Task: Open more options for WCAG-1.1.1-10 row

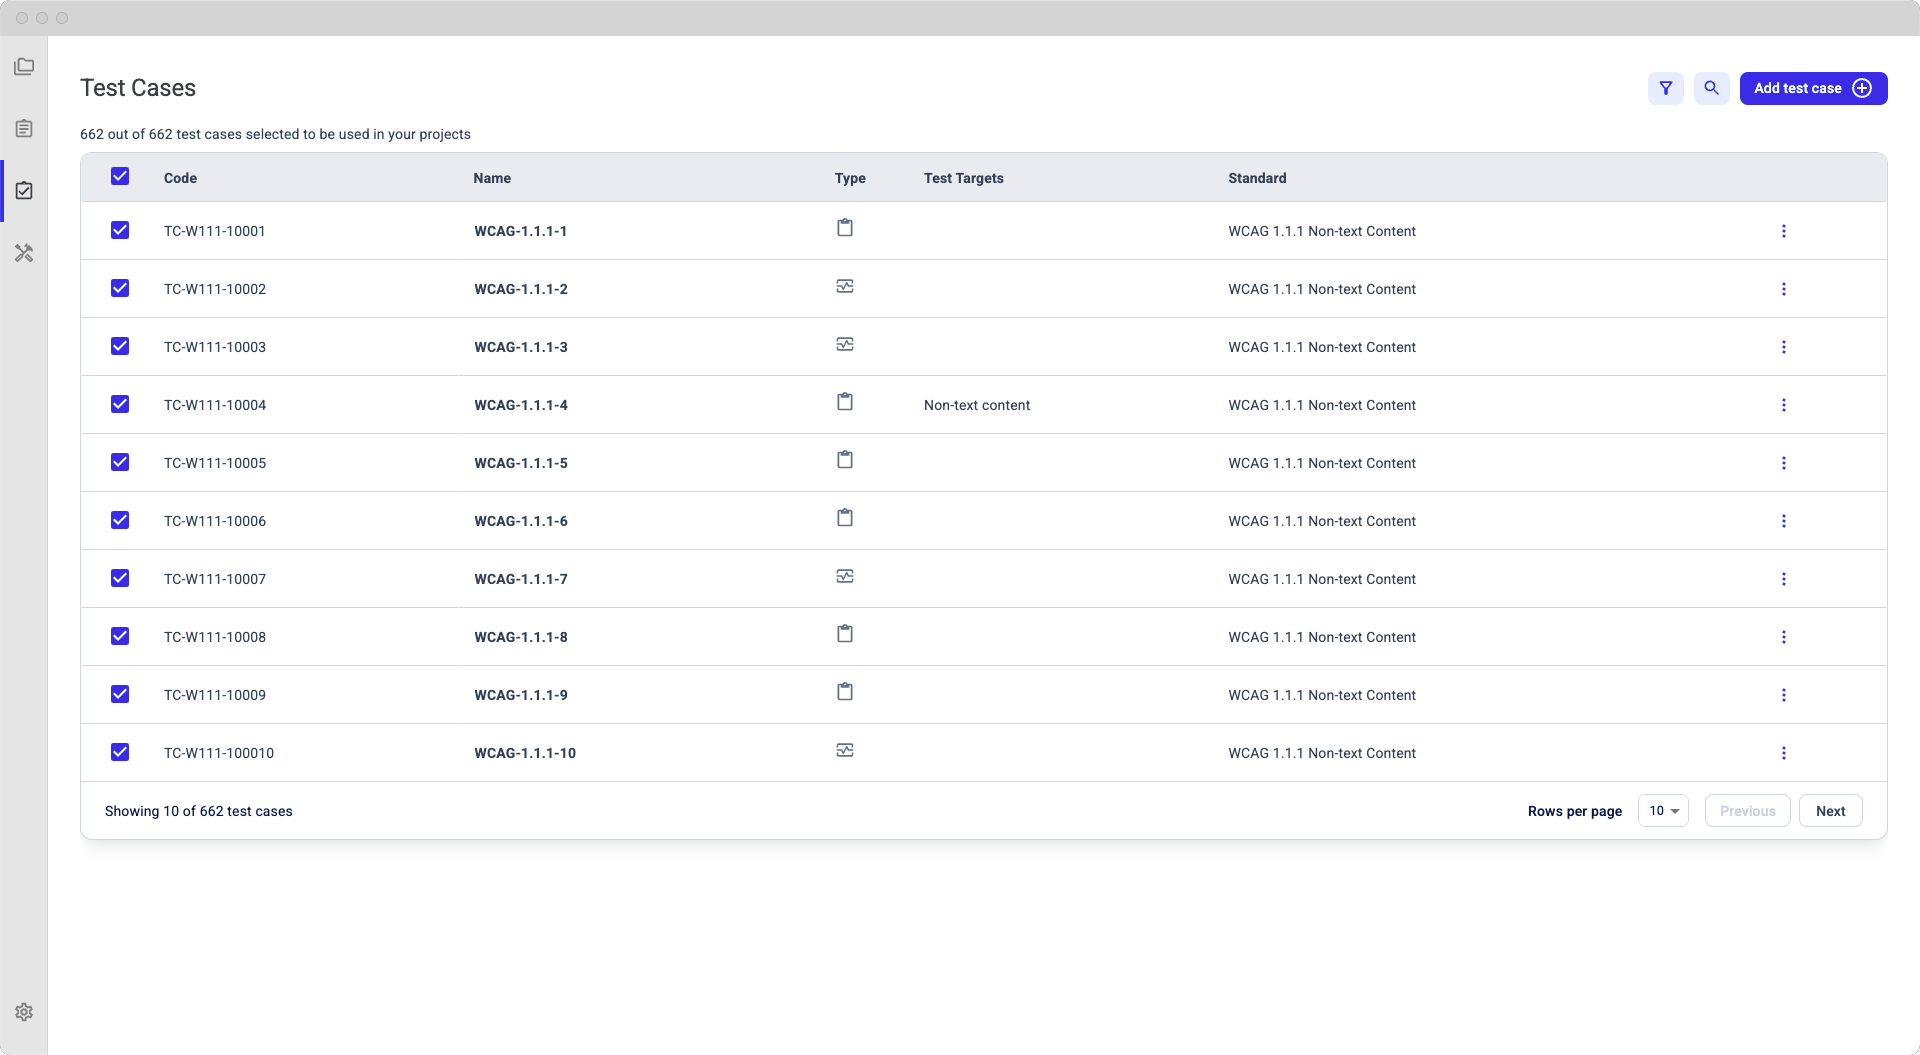Action: pos(1784,753)
